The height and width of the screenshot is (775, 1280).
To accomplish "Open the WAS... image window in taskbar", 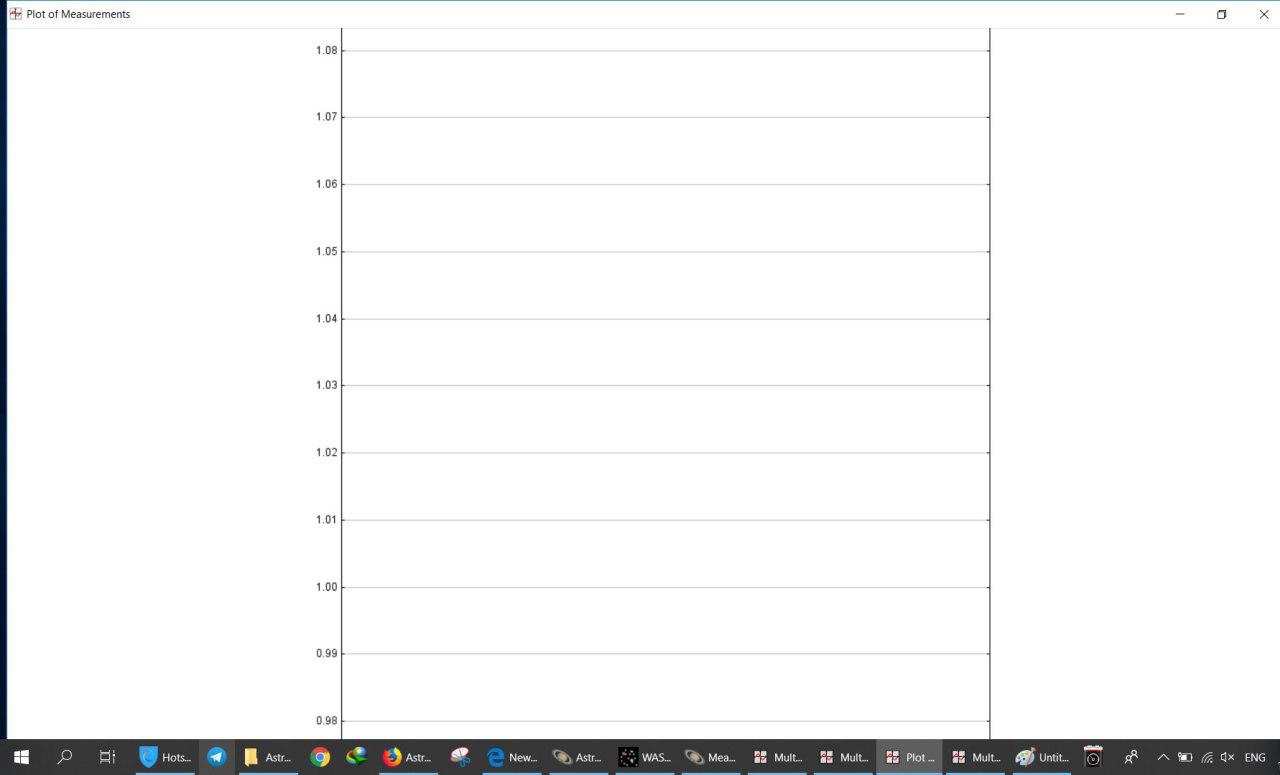I will coord(645,757).
